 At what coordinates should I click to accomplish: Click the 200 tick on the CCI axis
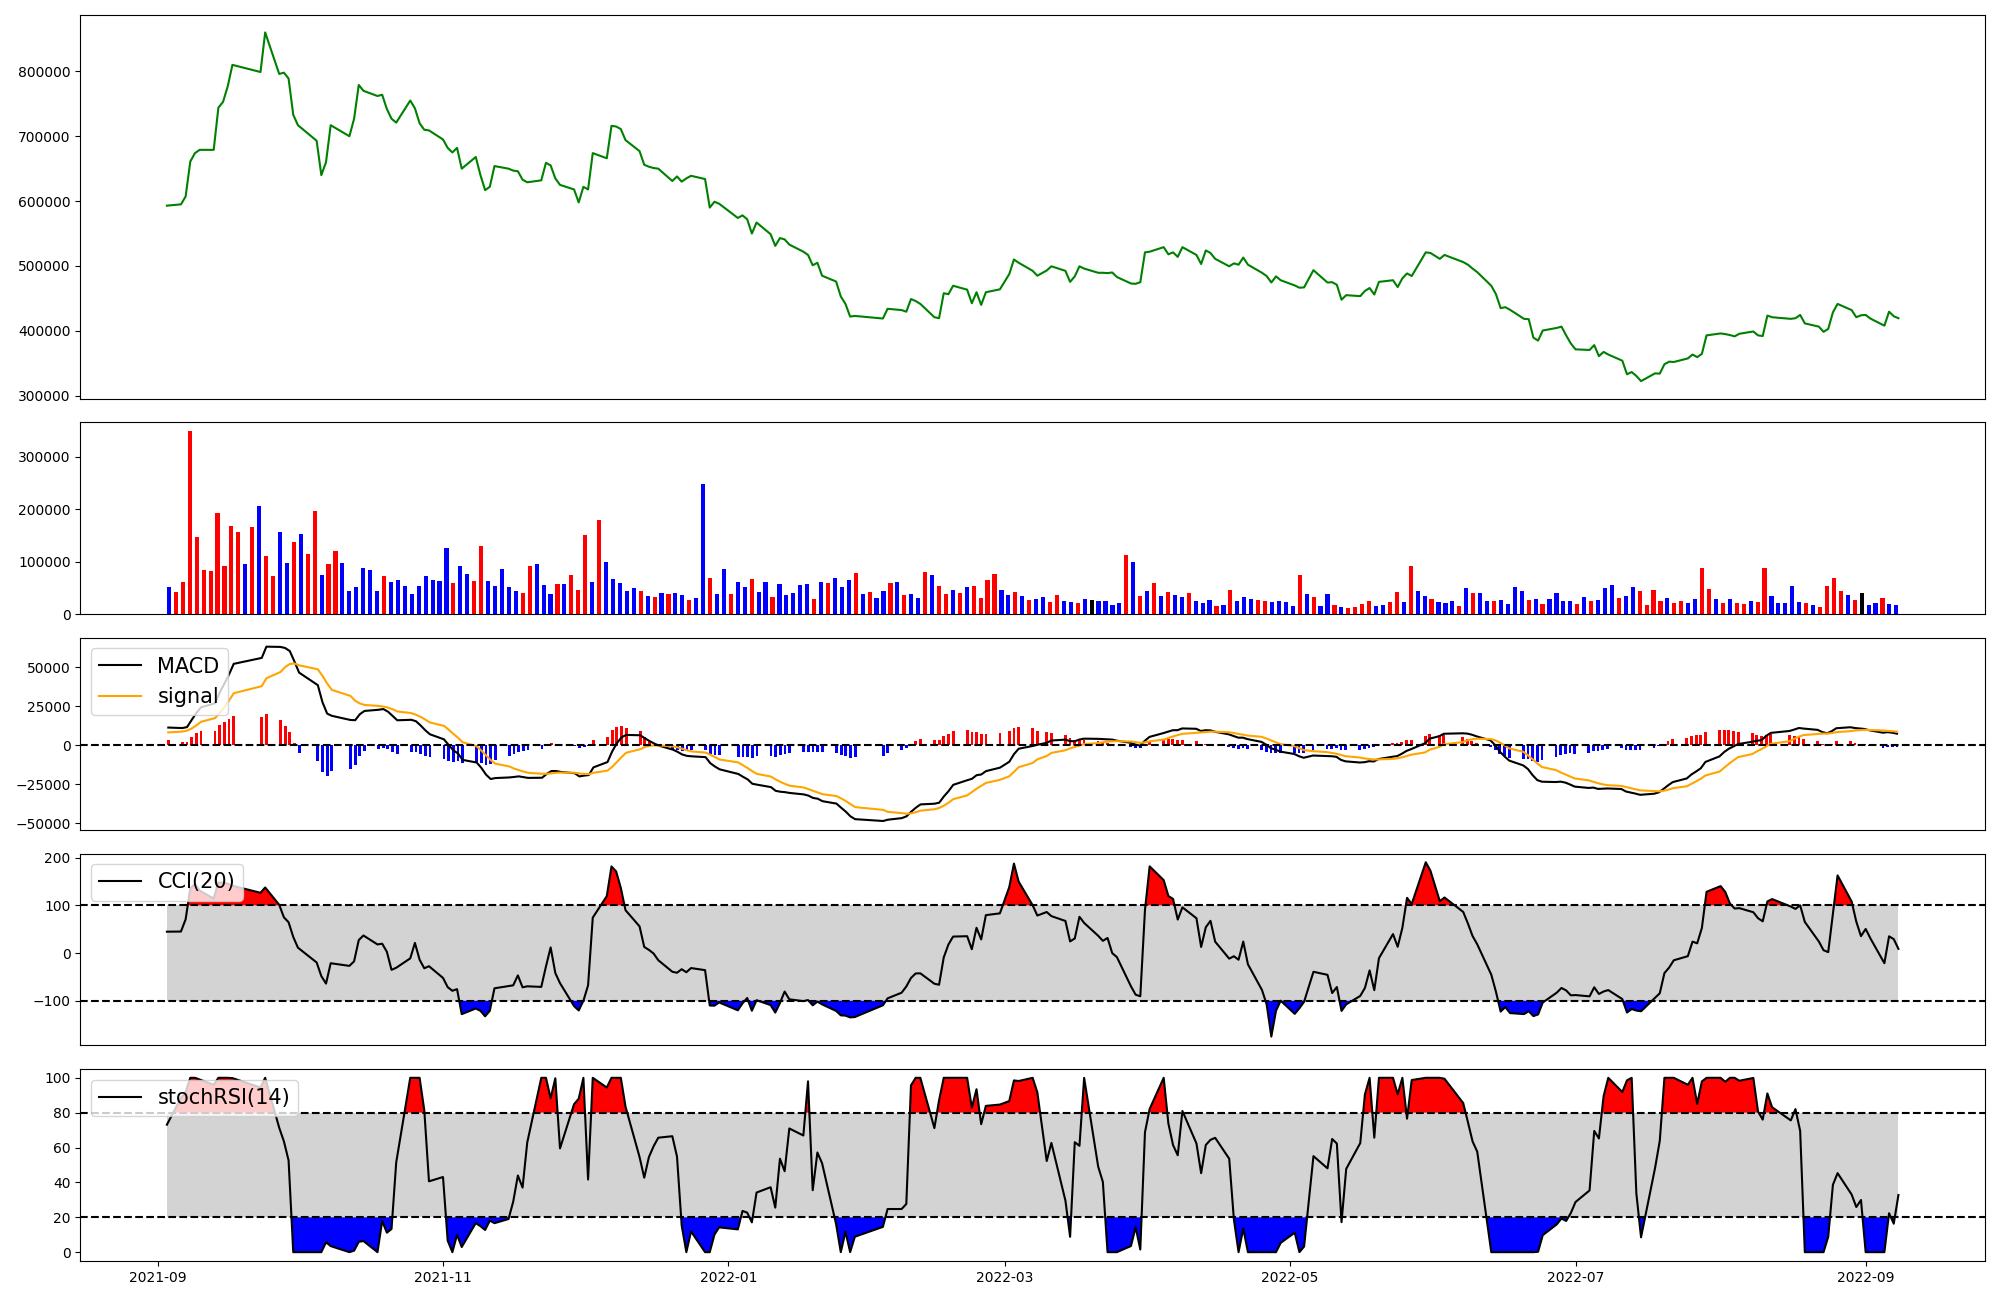(x=58, y=858)
